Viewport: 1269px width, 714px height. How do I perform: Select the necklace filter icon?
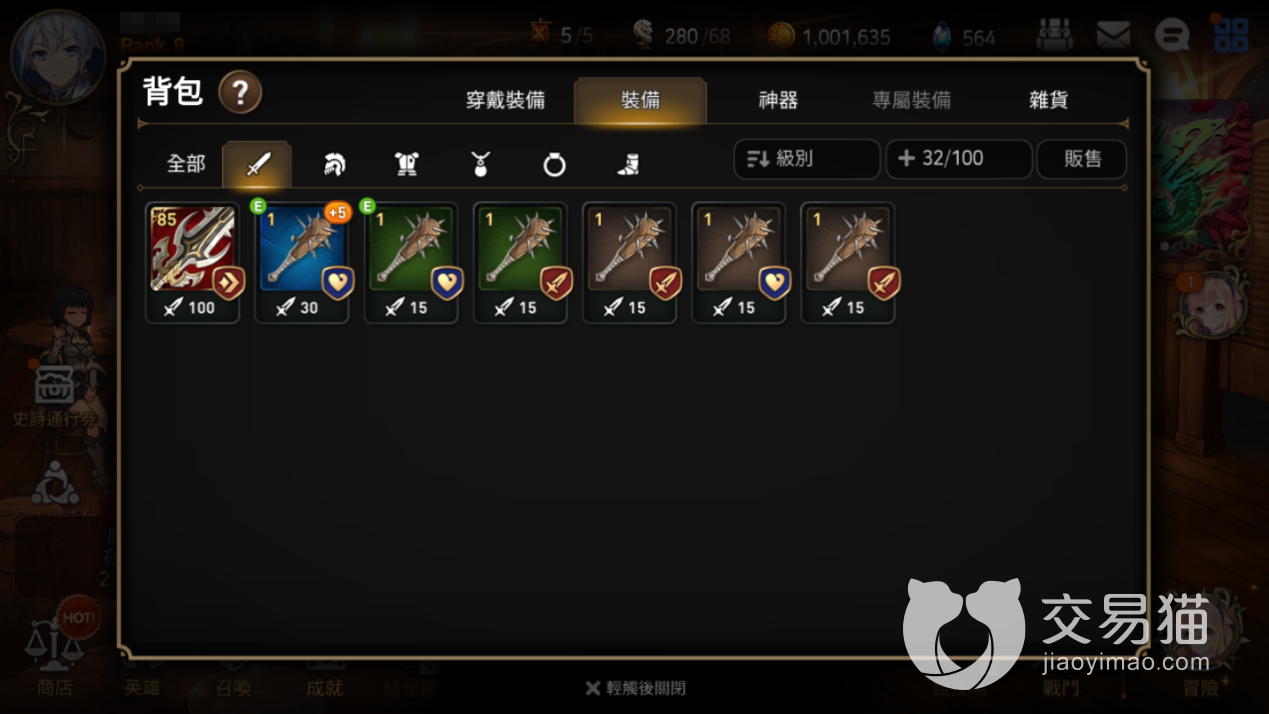pyautogui.click(x=480, y=164)
